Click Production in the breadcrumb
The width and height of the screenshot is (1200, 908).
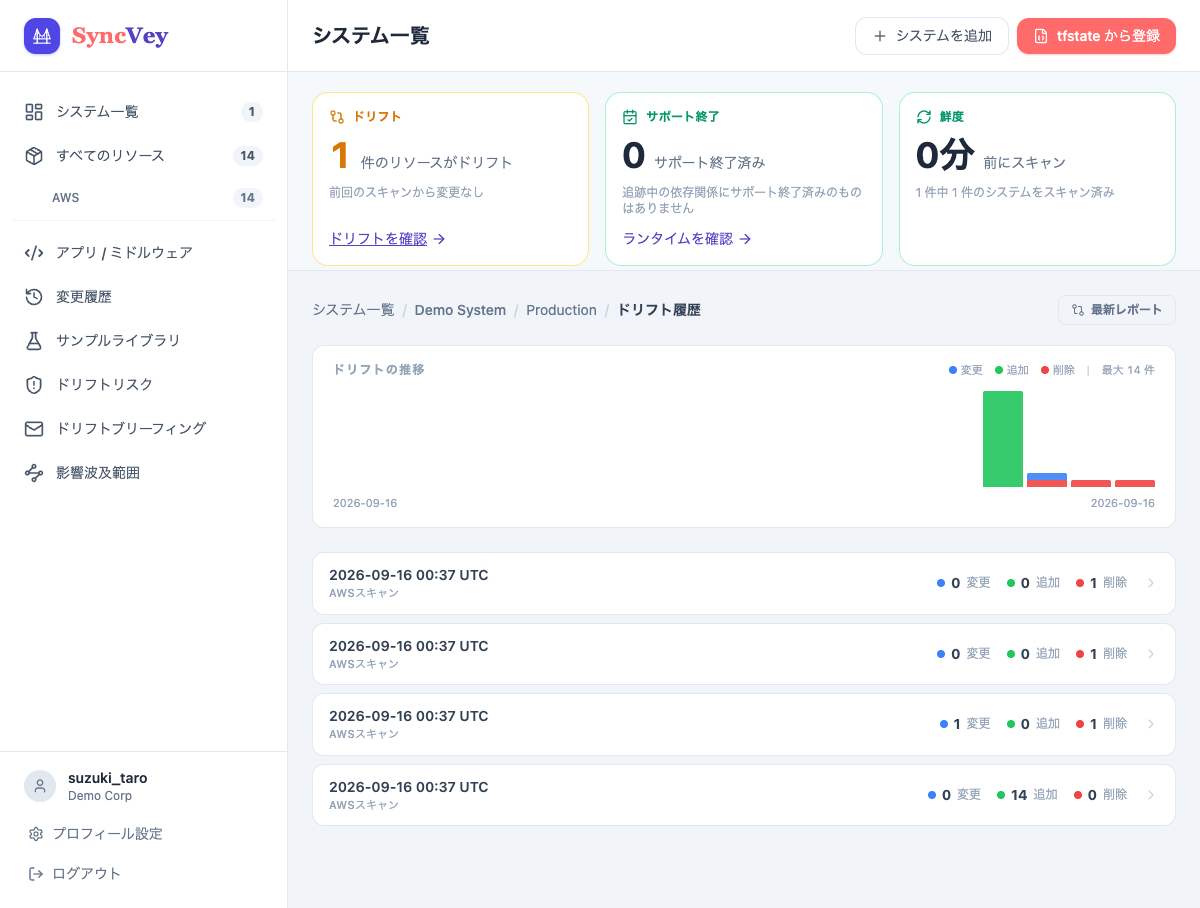point(561,310)
